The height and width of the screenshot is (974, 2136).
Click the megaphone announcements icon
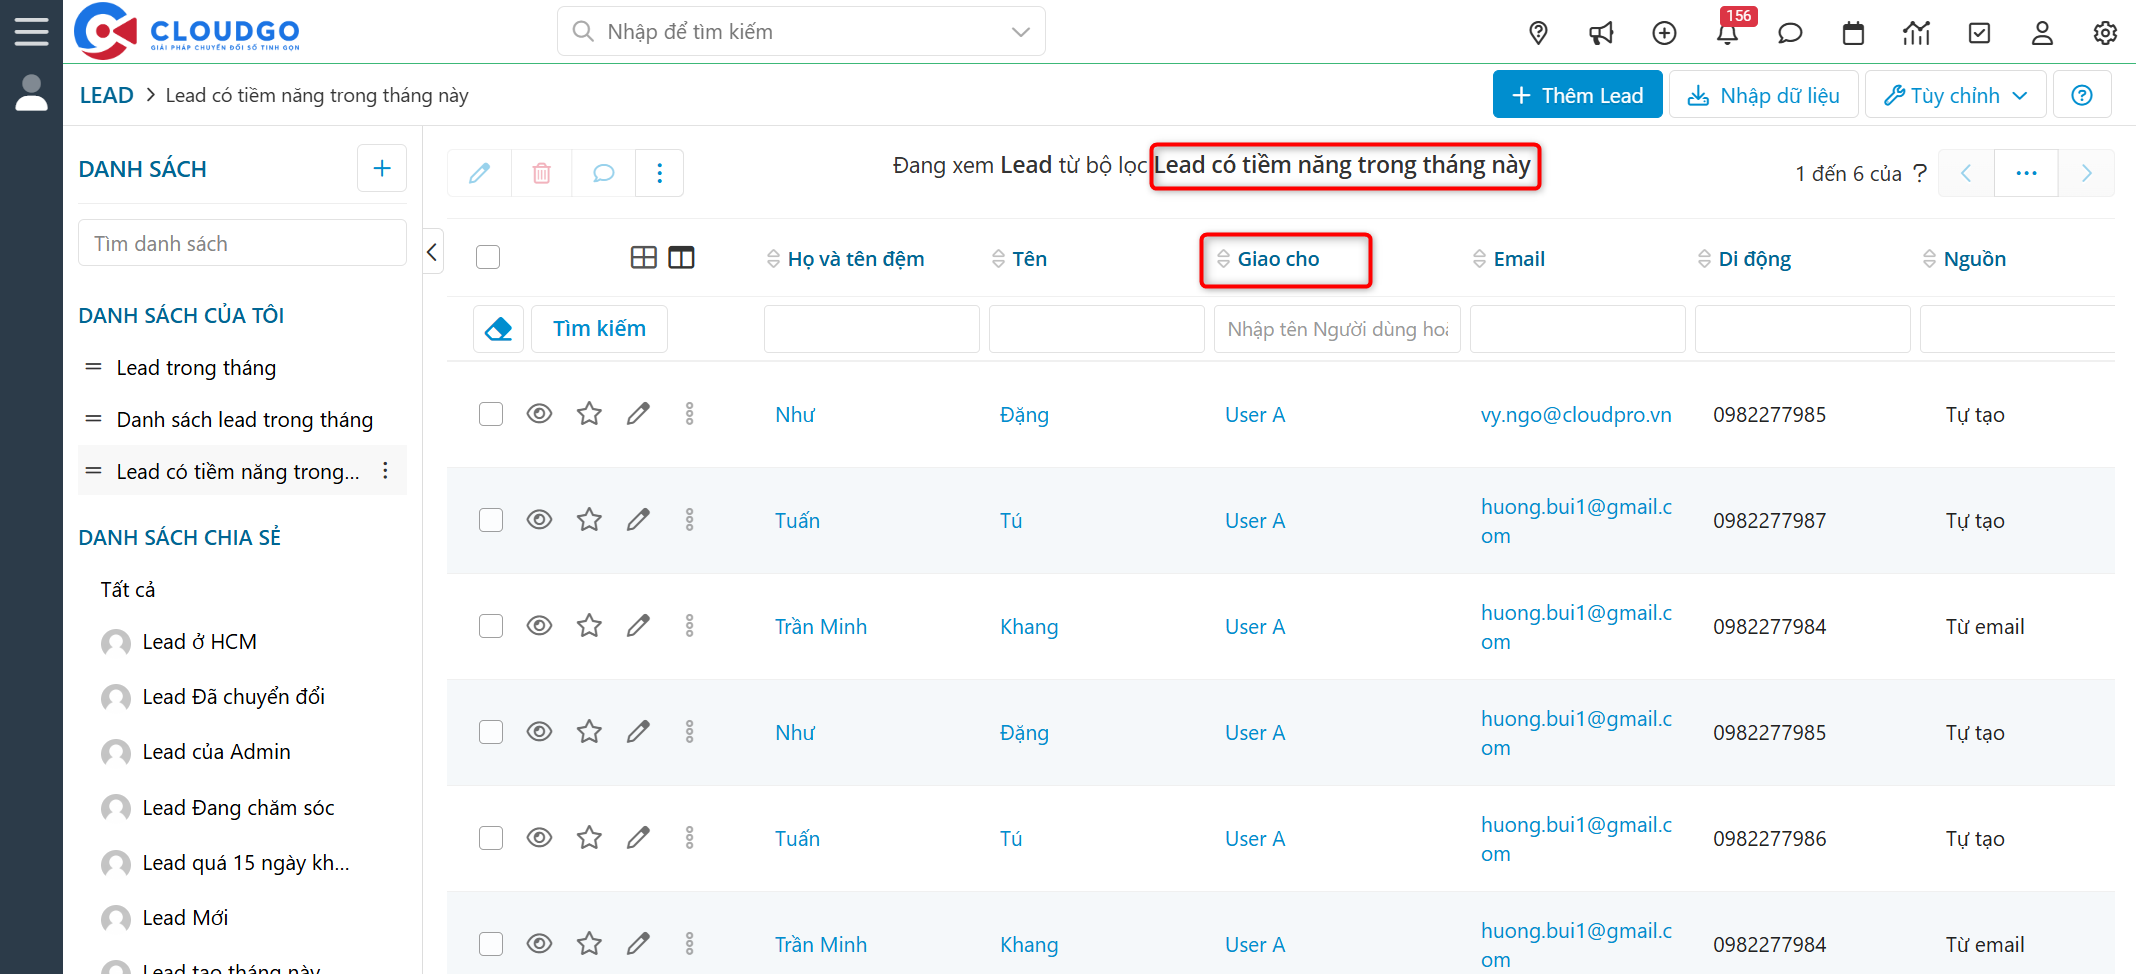(1601, 34)
